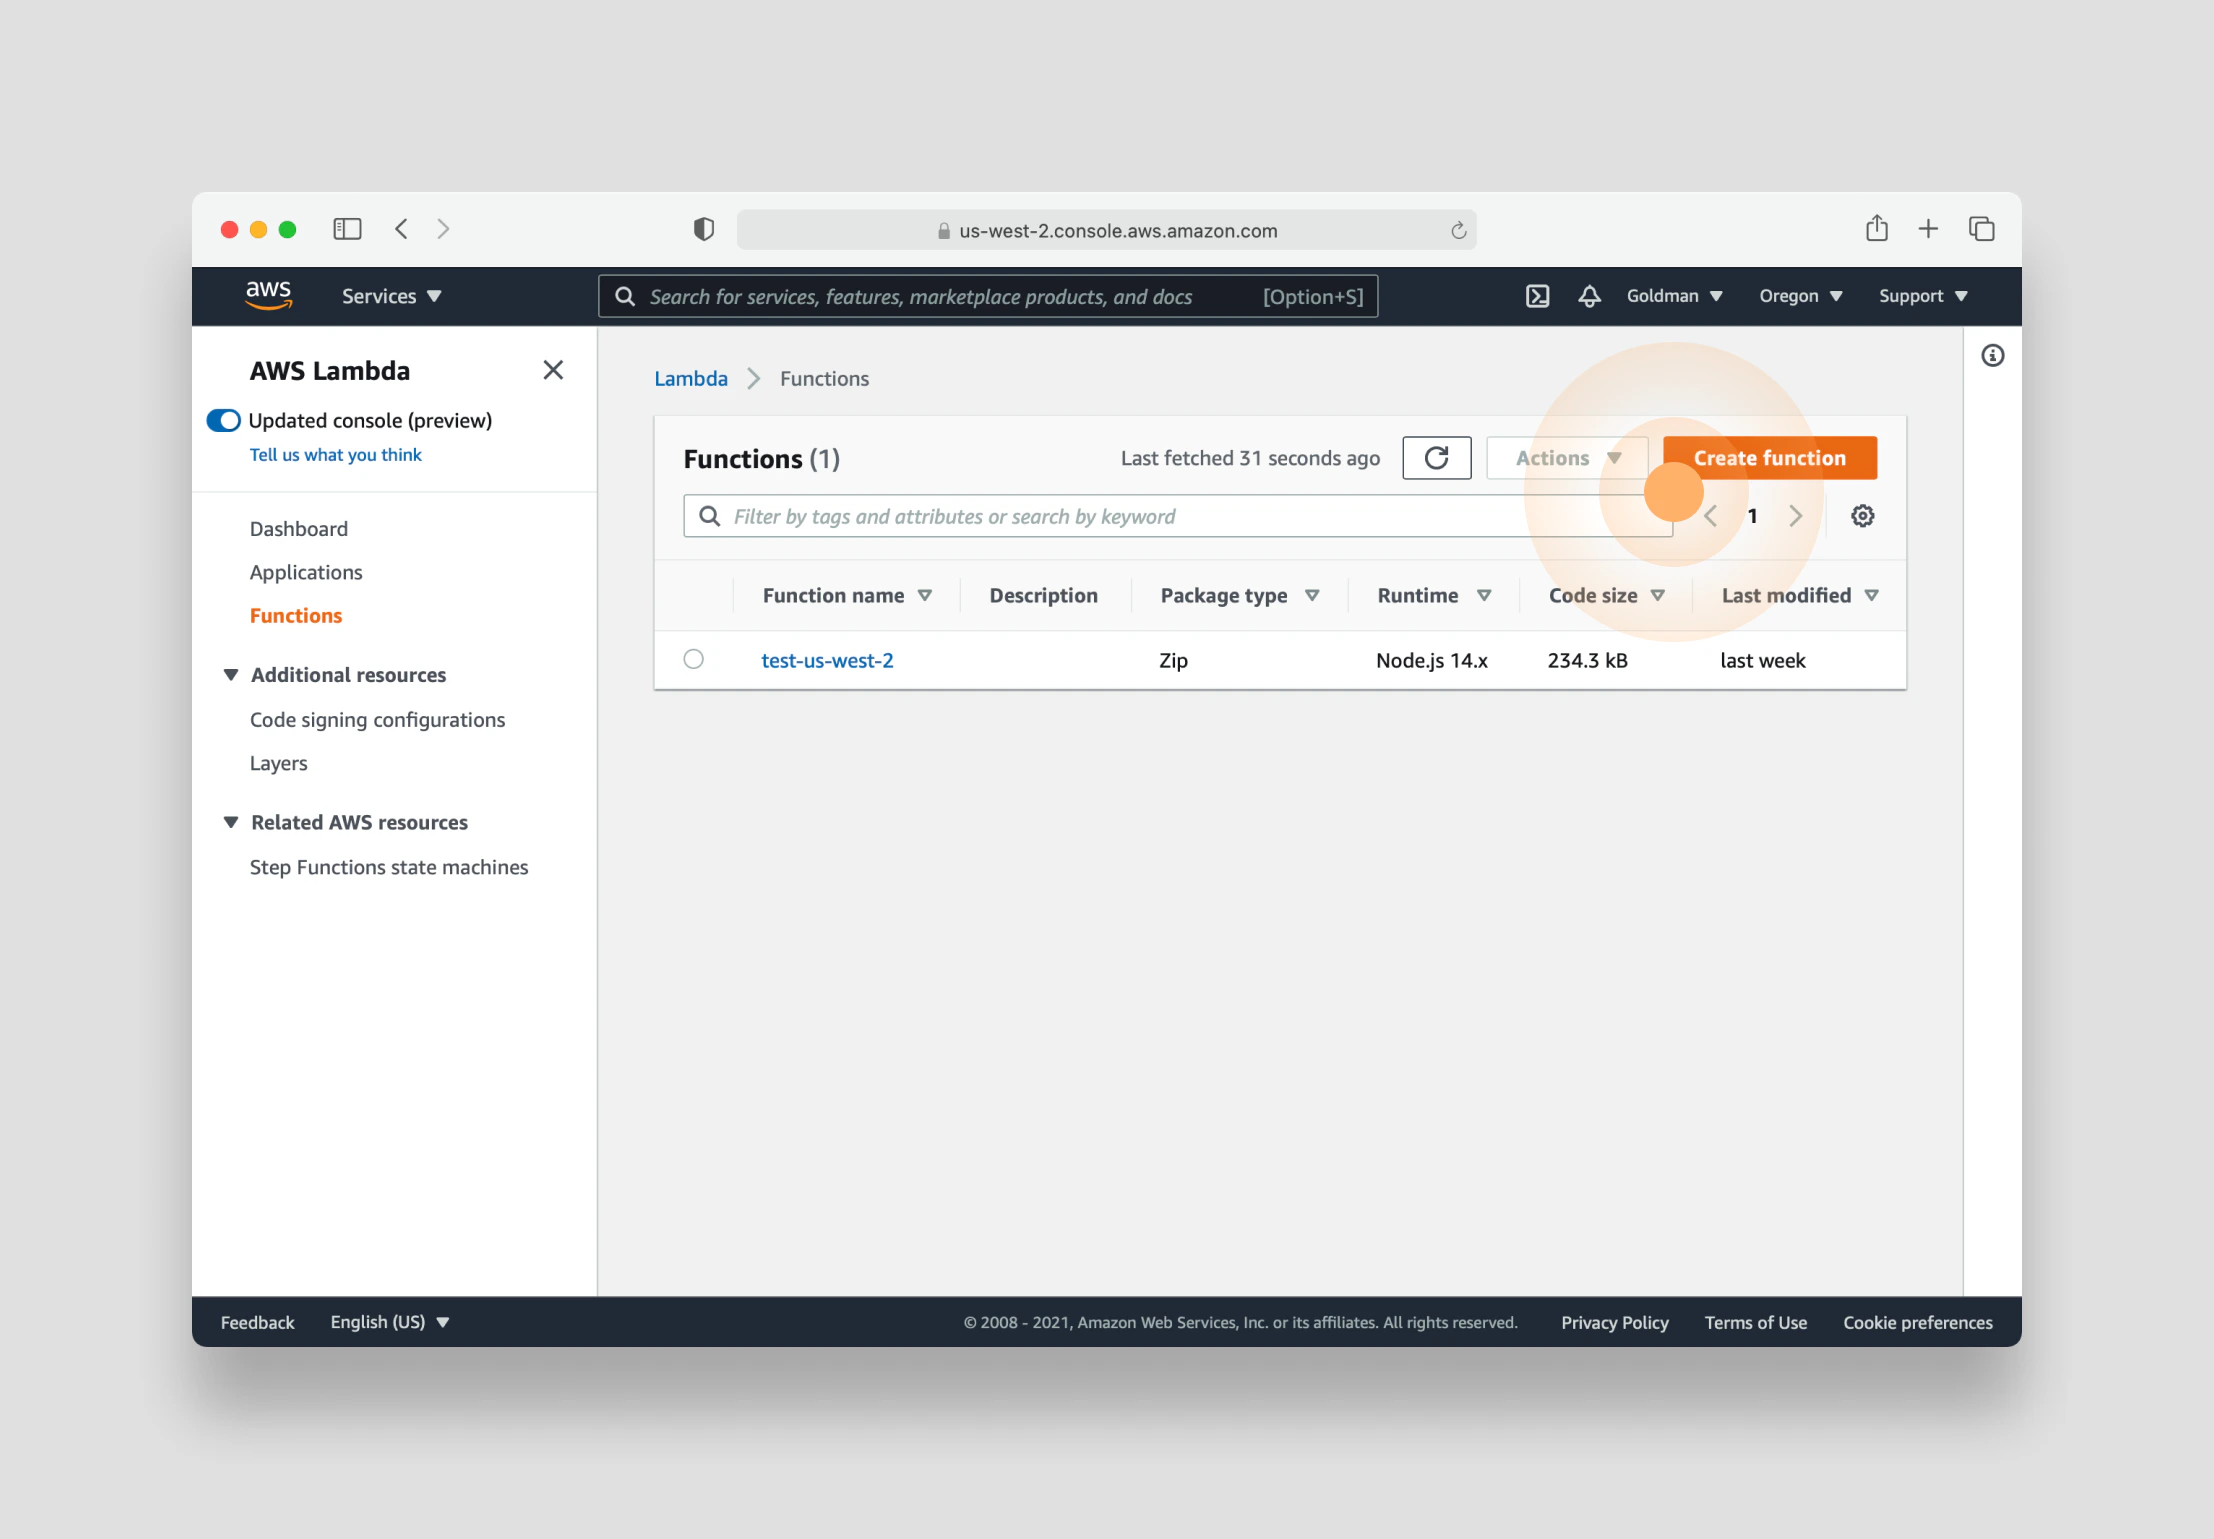Click Feedback in footer
The height and width of the screenshot is (1539, 2214).
click(x=257, y=1322)
